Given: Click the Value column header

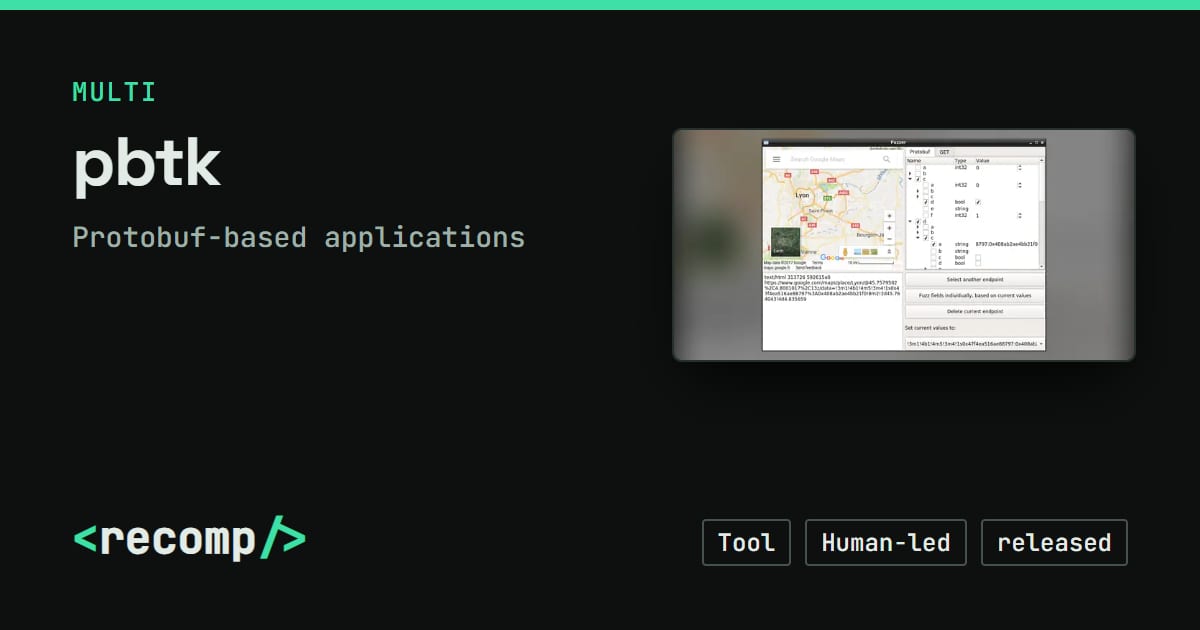Looking at the screenshot, I should point(983,161).
